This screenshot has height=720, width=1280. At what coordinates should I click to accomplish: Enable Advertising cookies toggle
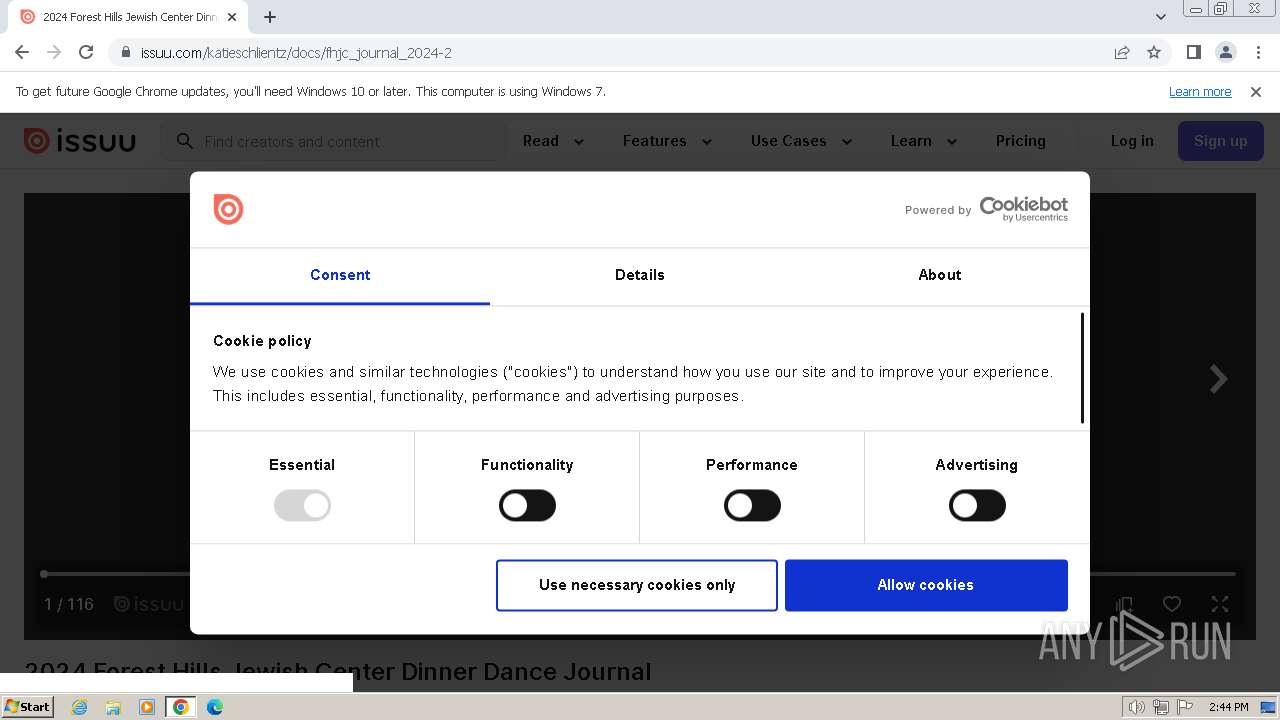point(977,506)
